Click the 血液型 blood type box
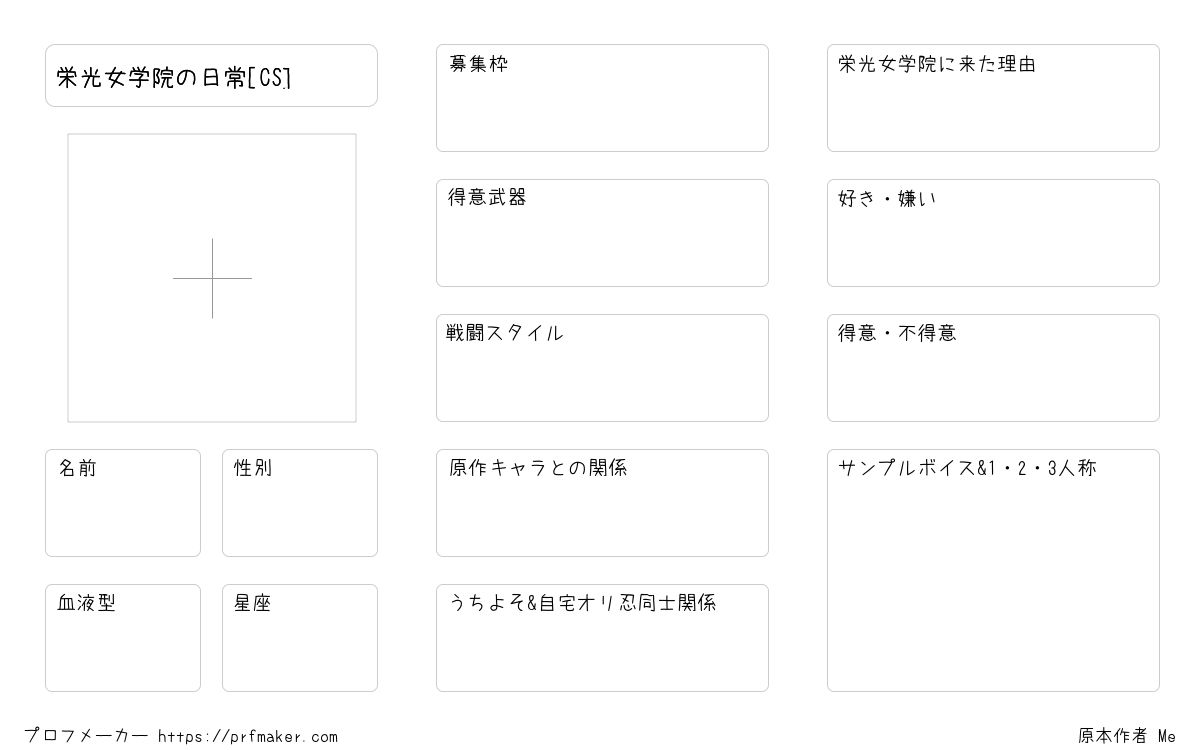1200x750 pixels. (123, 638)
